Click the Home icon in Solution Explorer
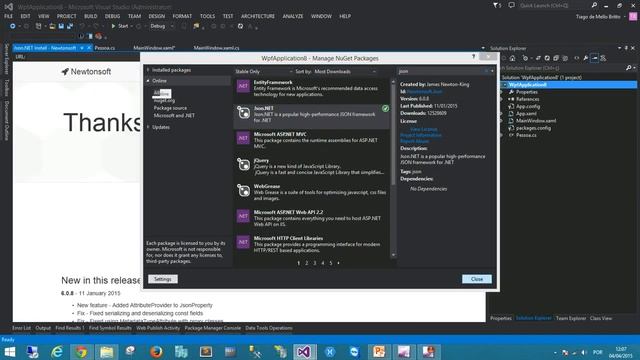640x360 pixels. pos(513,58)
